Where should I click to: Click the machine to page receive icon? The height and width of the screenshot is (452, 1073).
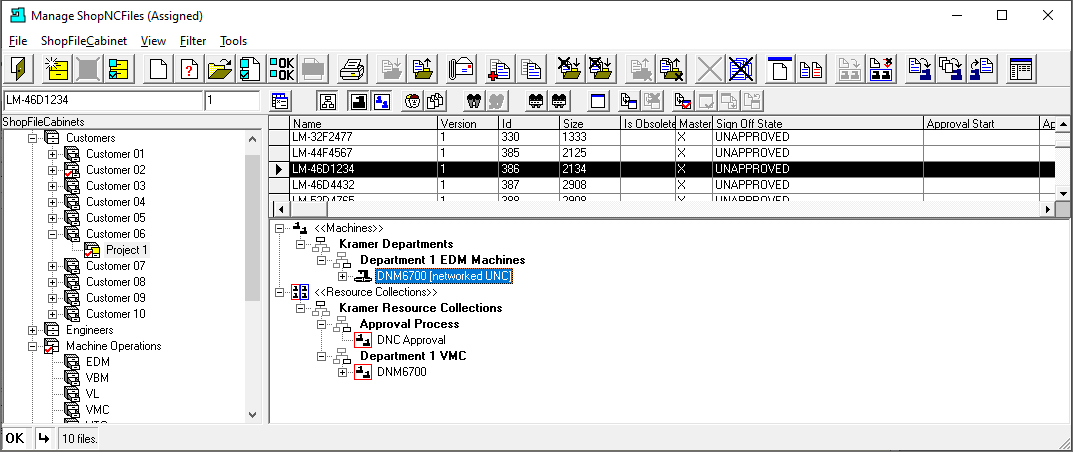pyautogui.click(x=981, y=68)
